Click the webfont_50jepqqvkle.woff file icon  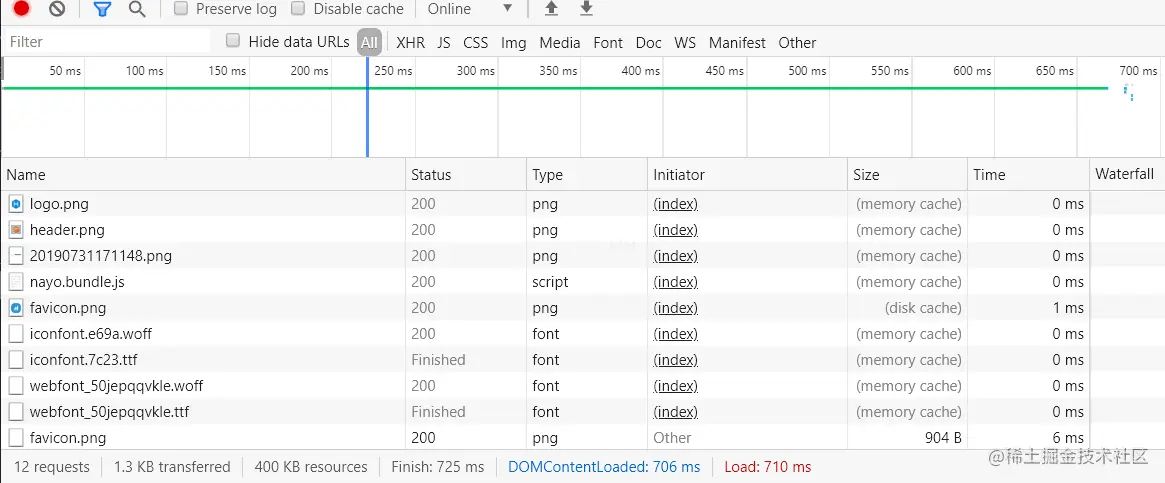(x=16, y=386)
